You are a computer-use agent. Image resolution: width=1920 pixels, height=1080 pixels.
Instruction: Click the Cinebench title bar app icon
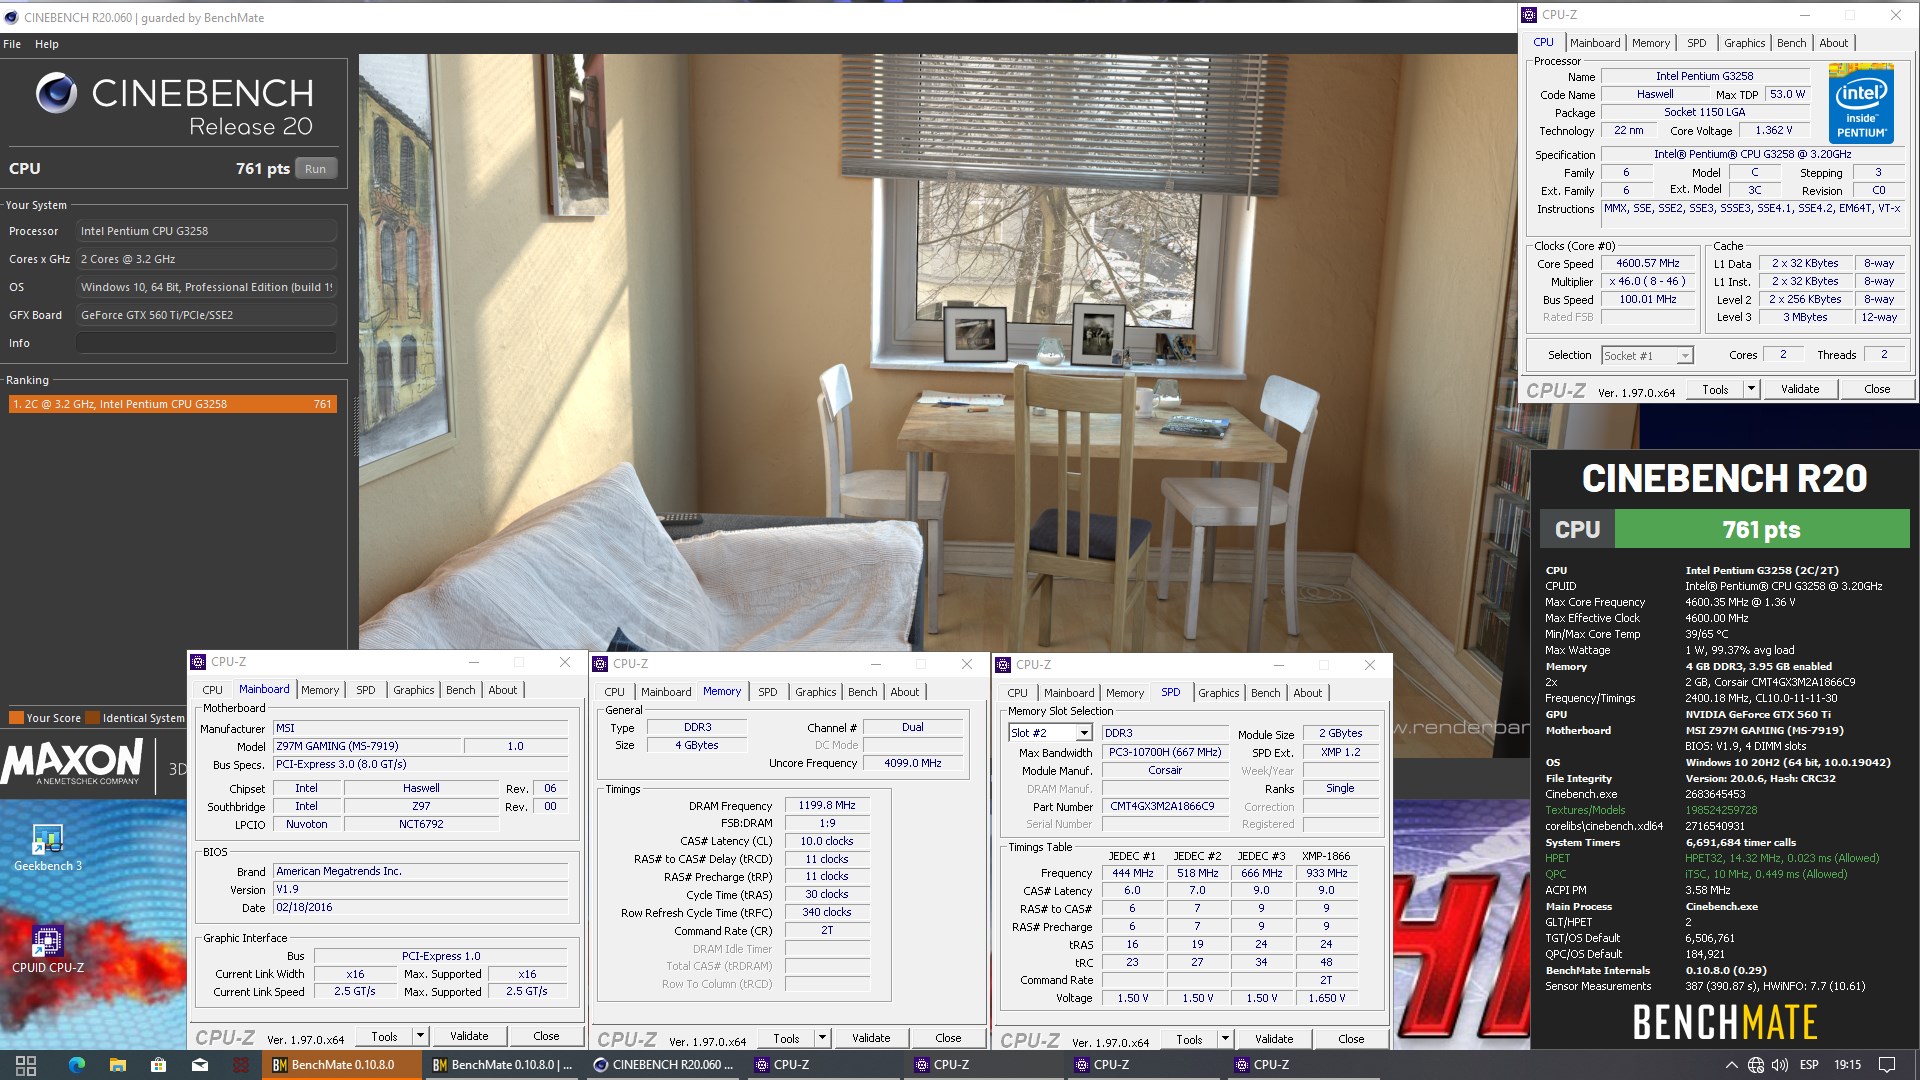point(12,17)
